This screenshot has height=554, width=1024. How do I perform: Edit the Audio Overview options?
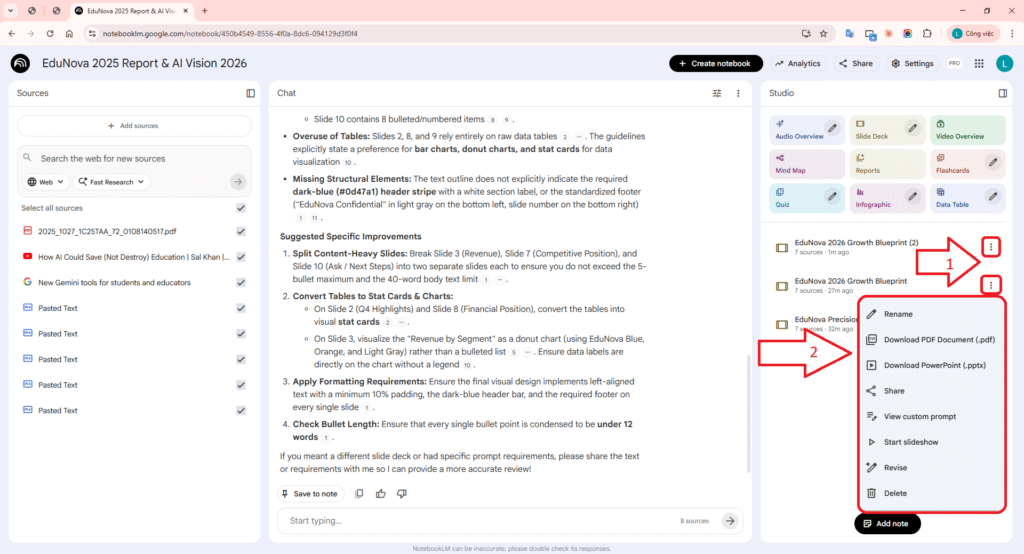833,128
